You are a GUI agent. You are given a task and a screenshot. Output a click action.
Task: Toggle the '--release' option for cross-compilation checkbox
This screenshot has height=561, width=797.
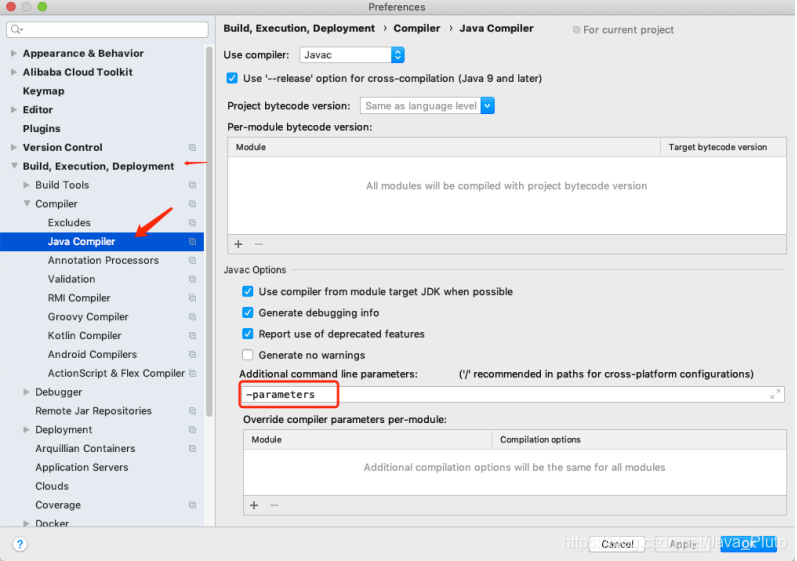232,78
